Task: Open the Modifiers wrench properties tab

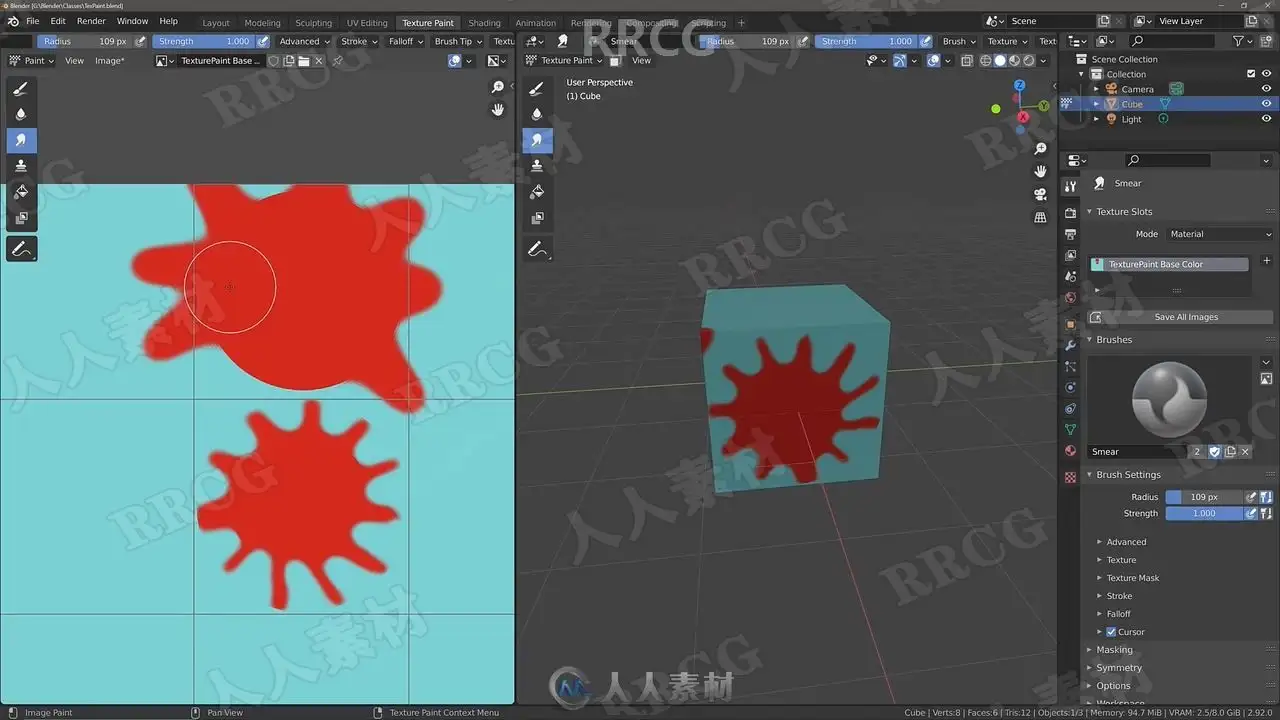Action: tap(1071, 345)
